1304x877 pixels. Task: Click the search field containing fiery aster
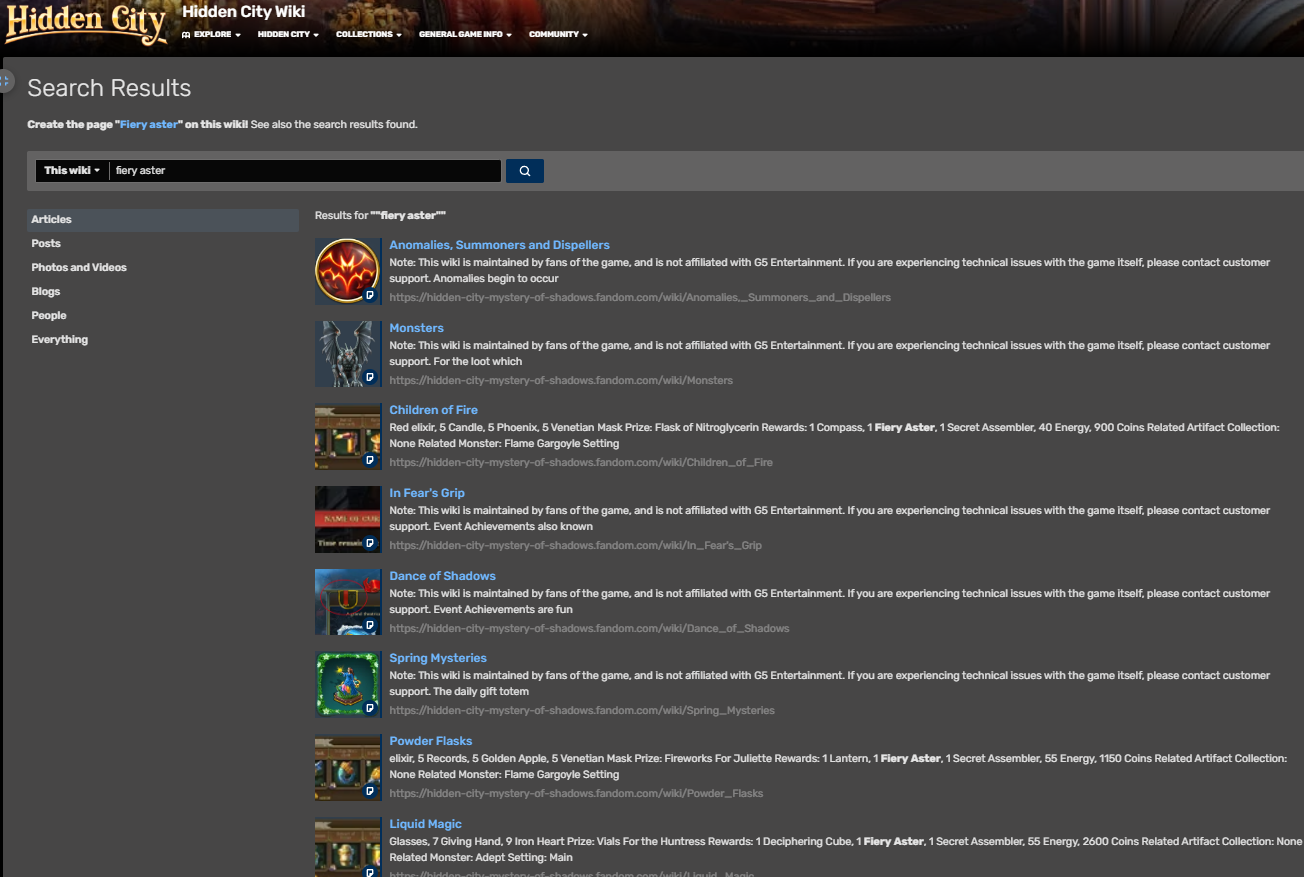tap(305, 171)
